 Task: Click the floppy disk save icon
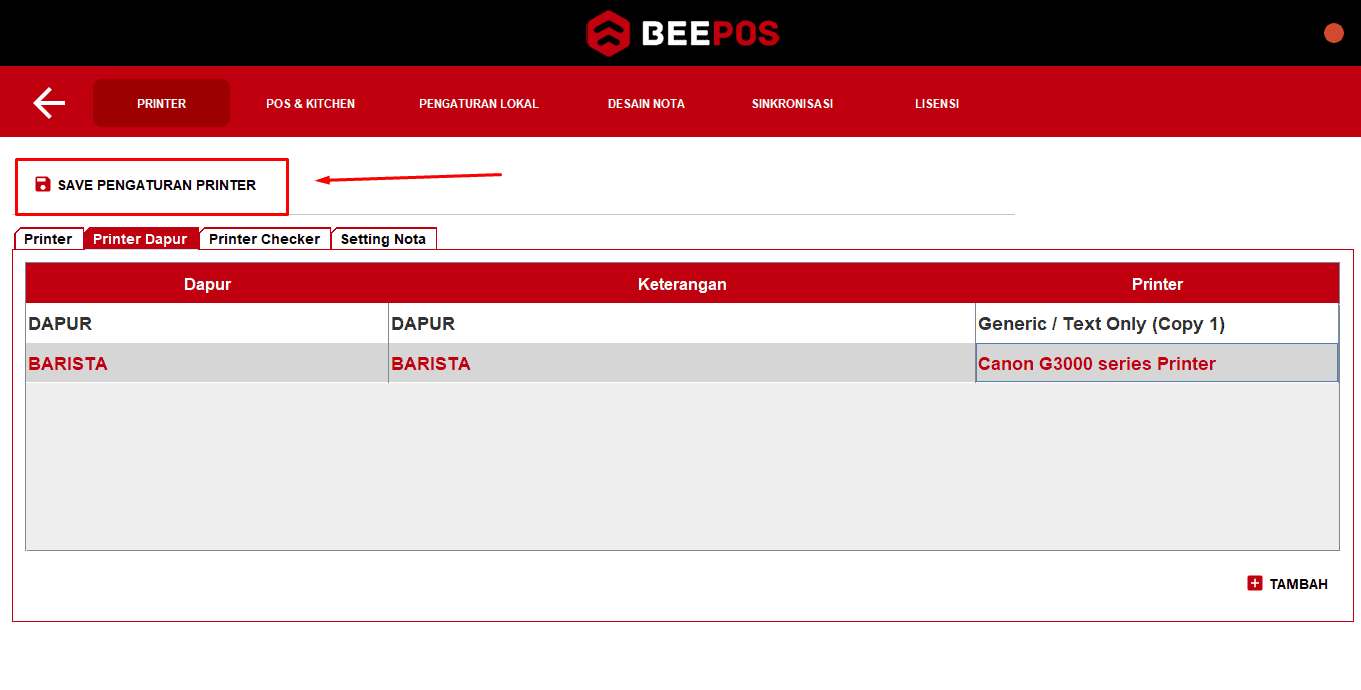(x=43, y=185)
